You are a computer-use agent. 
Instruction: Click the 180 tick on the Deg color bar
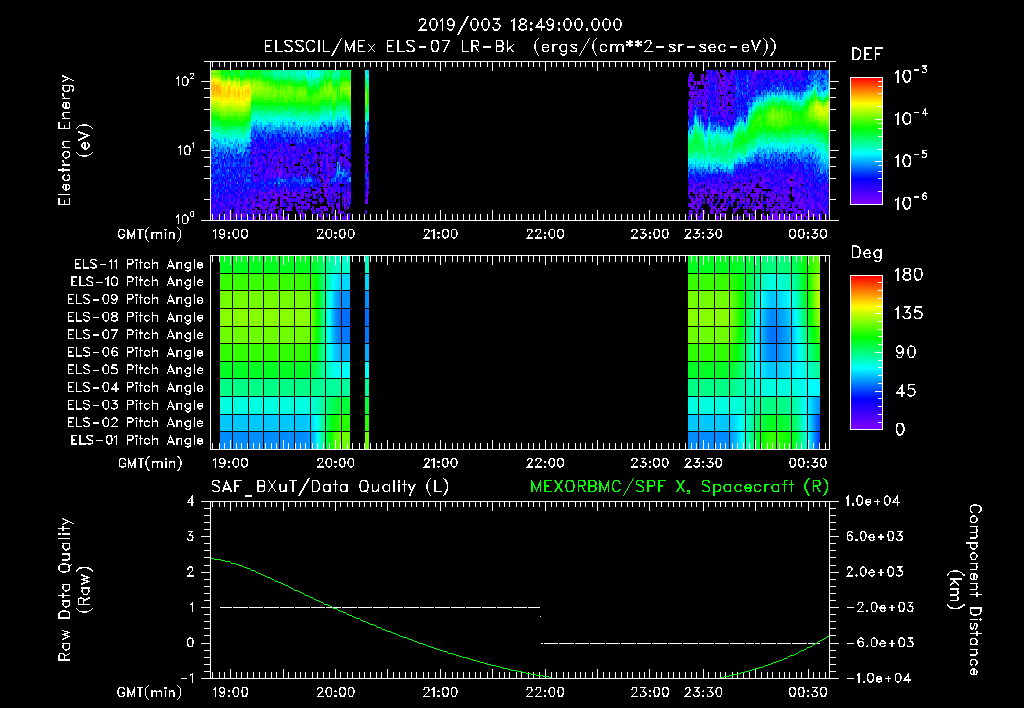tap(908, 274)
